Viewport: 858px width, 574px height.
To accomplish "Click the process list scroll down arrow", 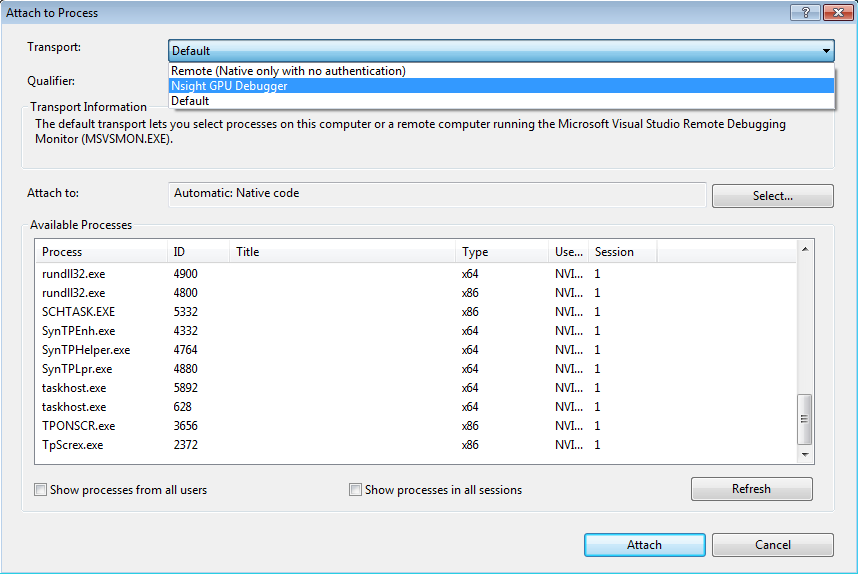I will [x=805, y=454].
